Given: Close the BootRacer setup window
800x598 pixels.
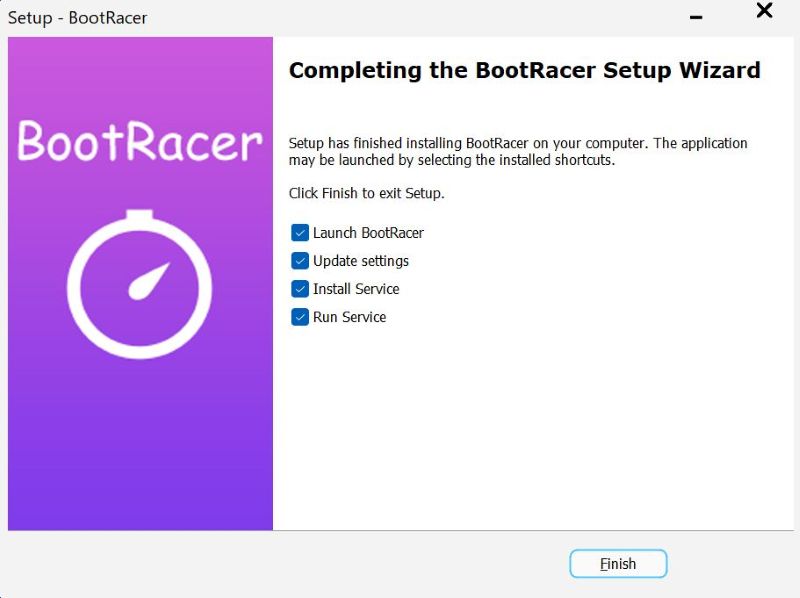Looking at the screenshot, I should point(764,10).
